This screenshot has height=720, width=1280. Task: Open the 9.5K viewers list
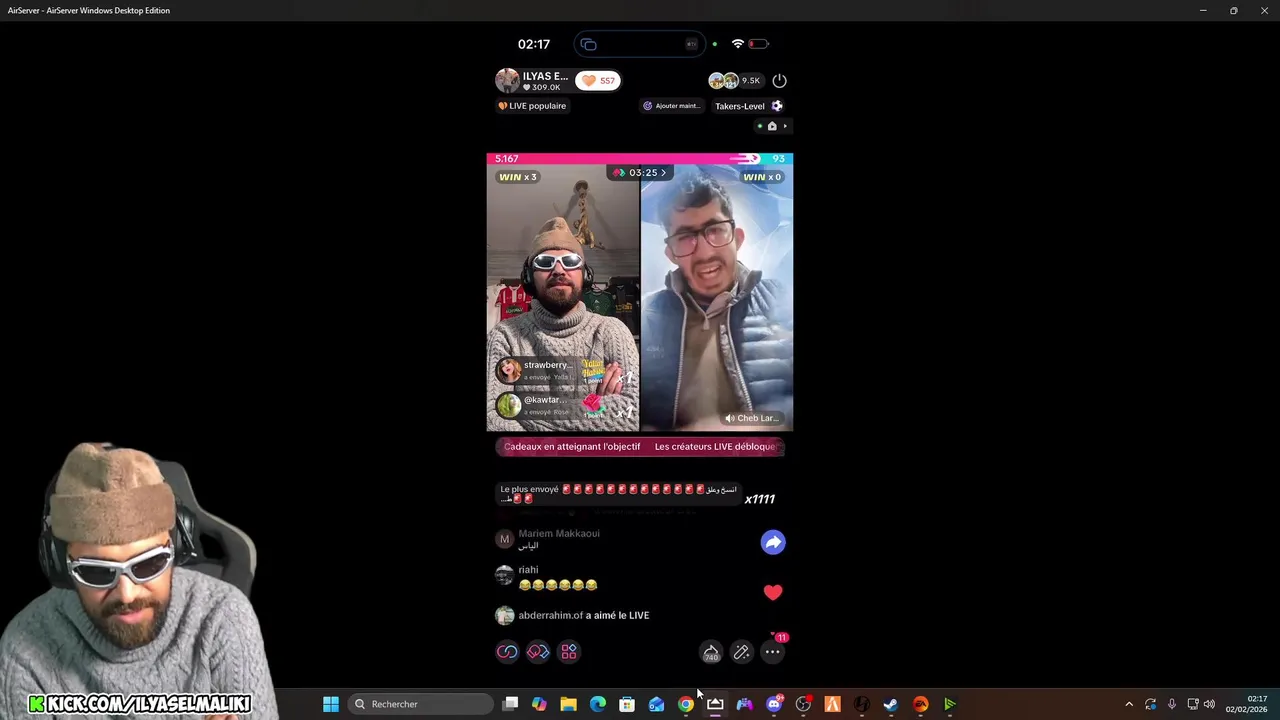coord(735,80)
